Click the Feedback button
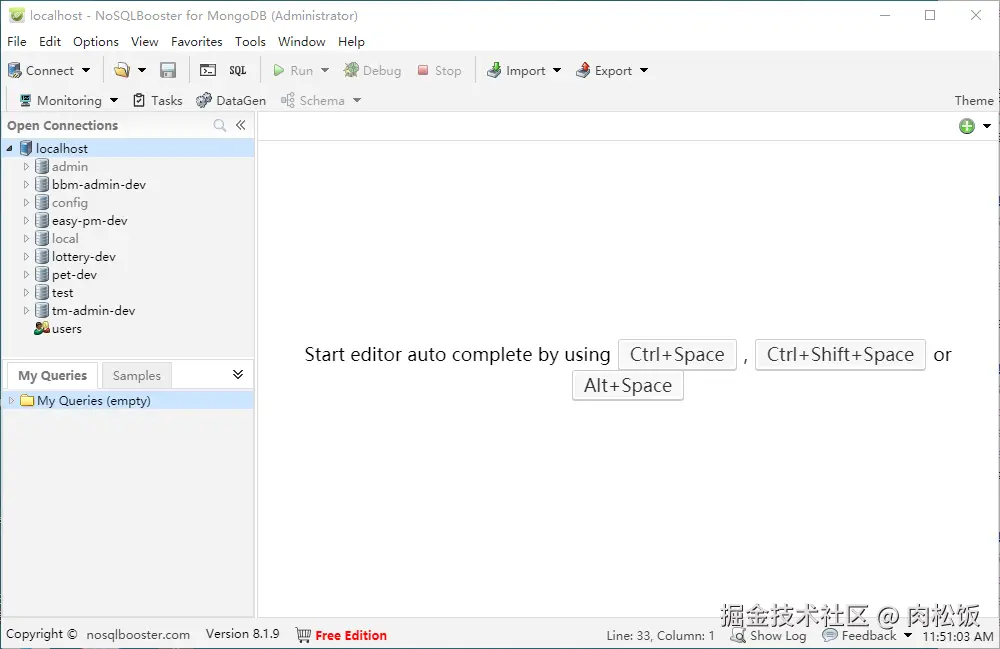The height and width of the screenshot is (649, 1000). coord(859,635)
